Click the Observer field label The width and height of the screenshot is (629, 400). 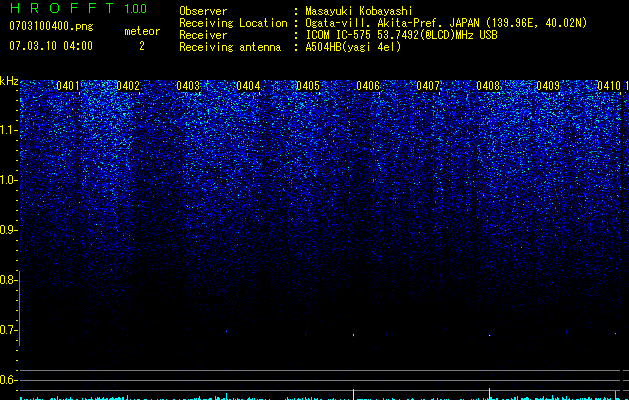click(x=203, y=11)
